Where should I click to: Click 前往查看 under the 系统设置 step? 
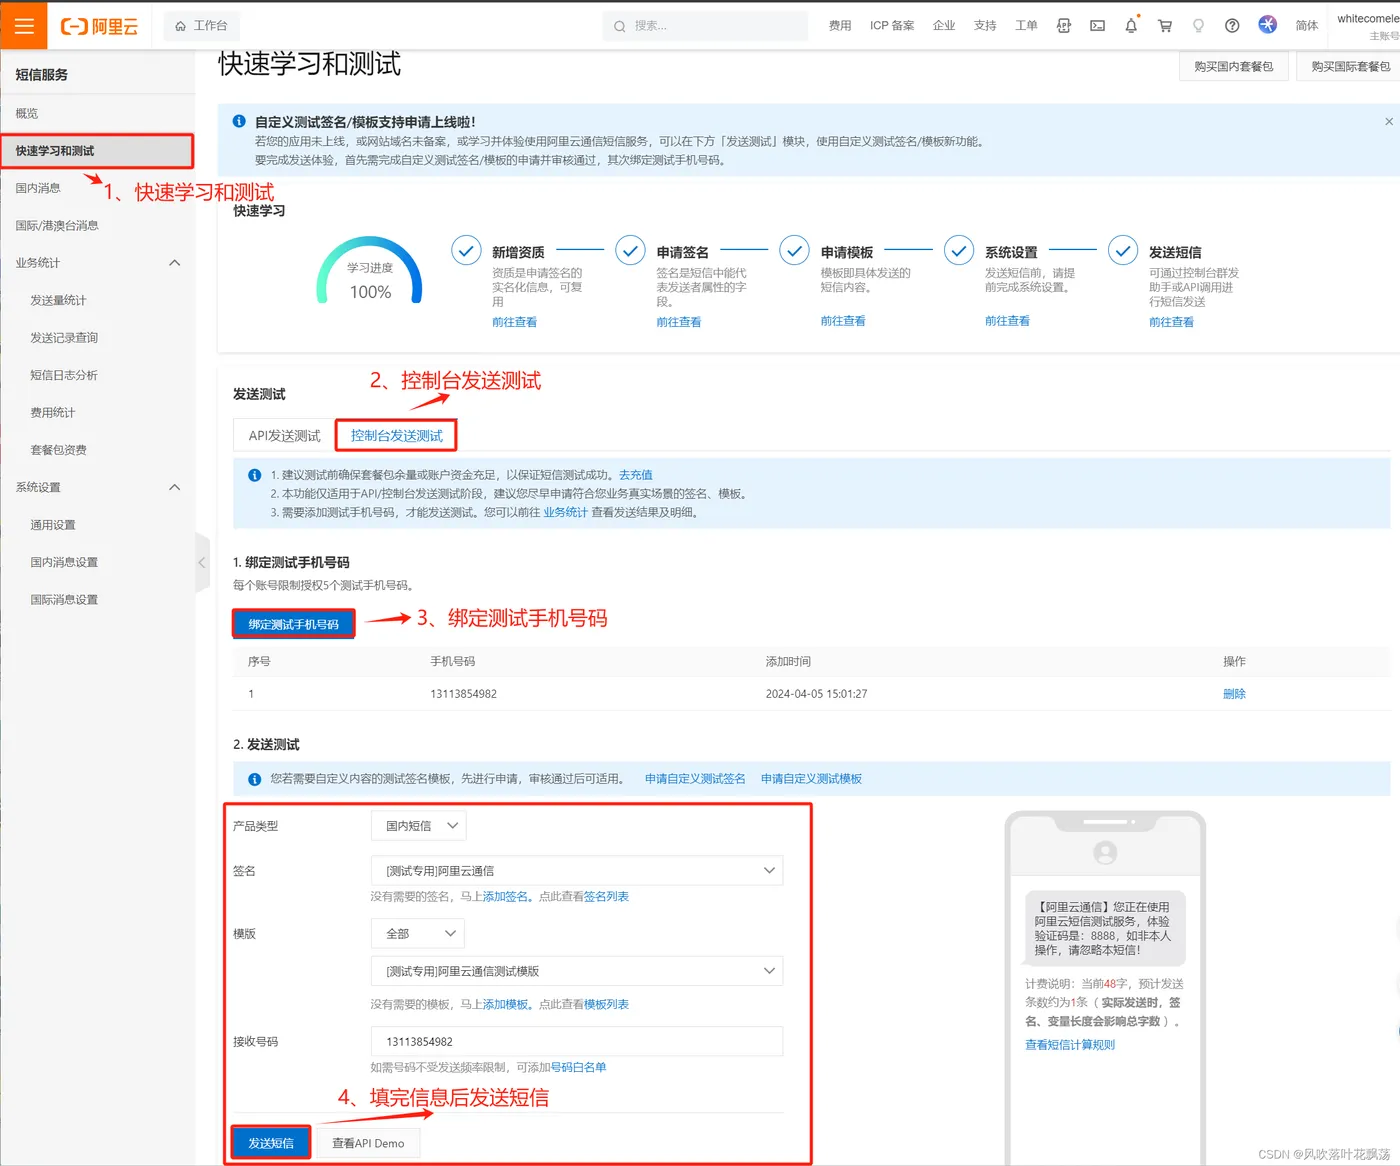[x=1007, y=321]
